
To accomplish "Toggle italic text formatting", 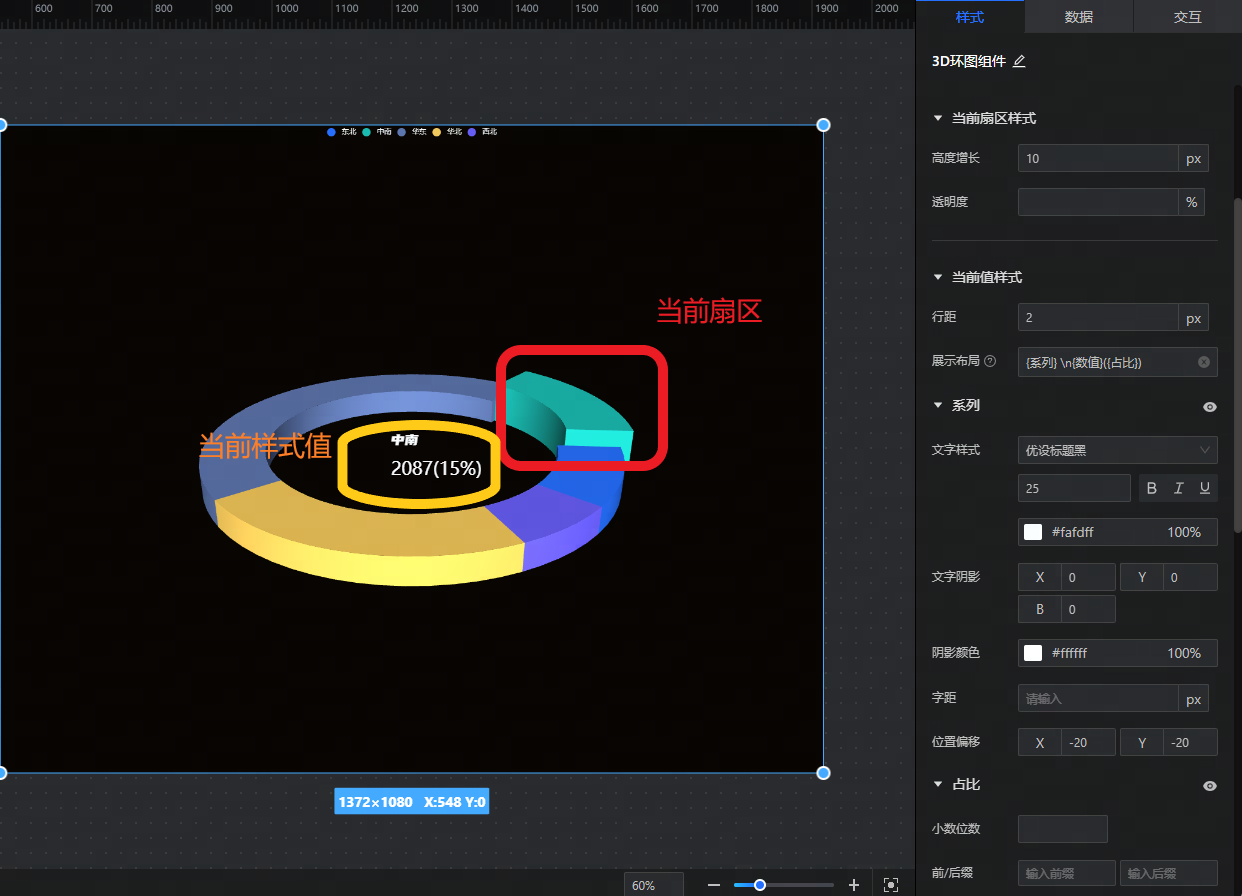I will point(1179,488).
